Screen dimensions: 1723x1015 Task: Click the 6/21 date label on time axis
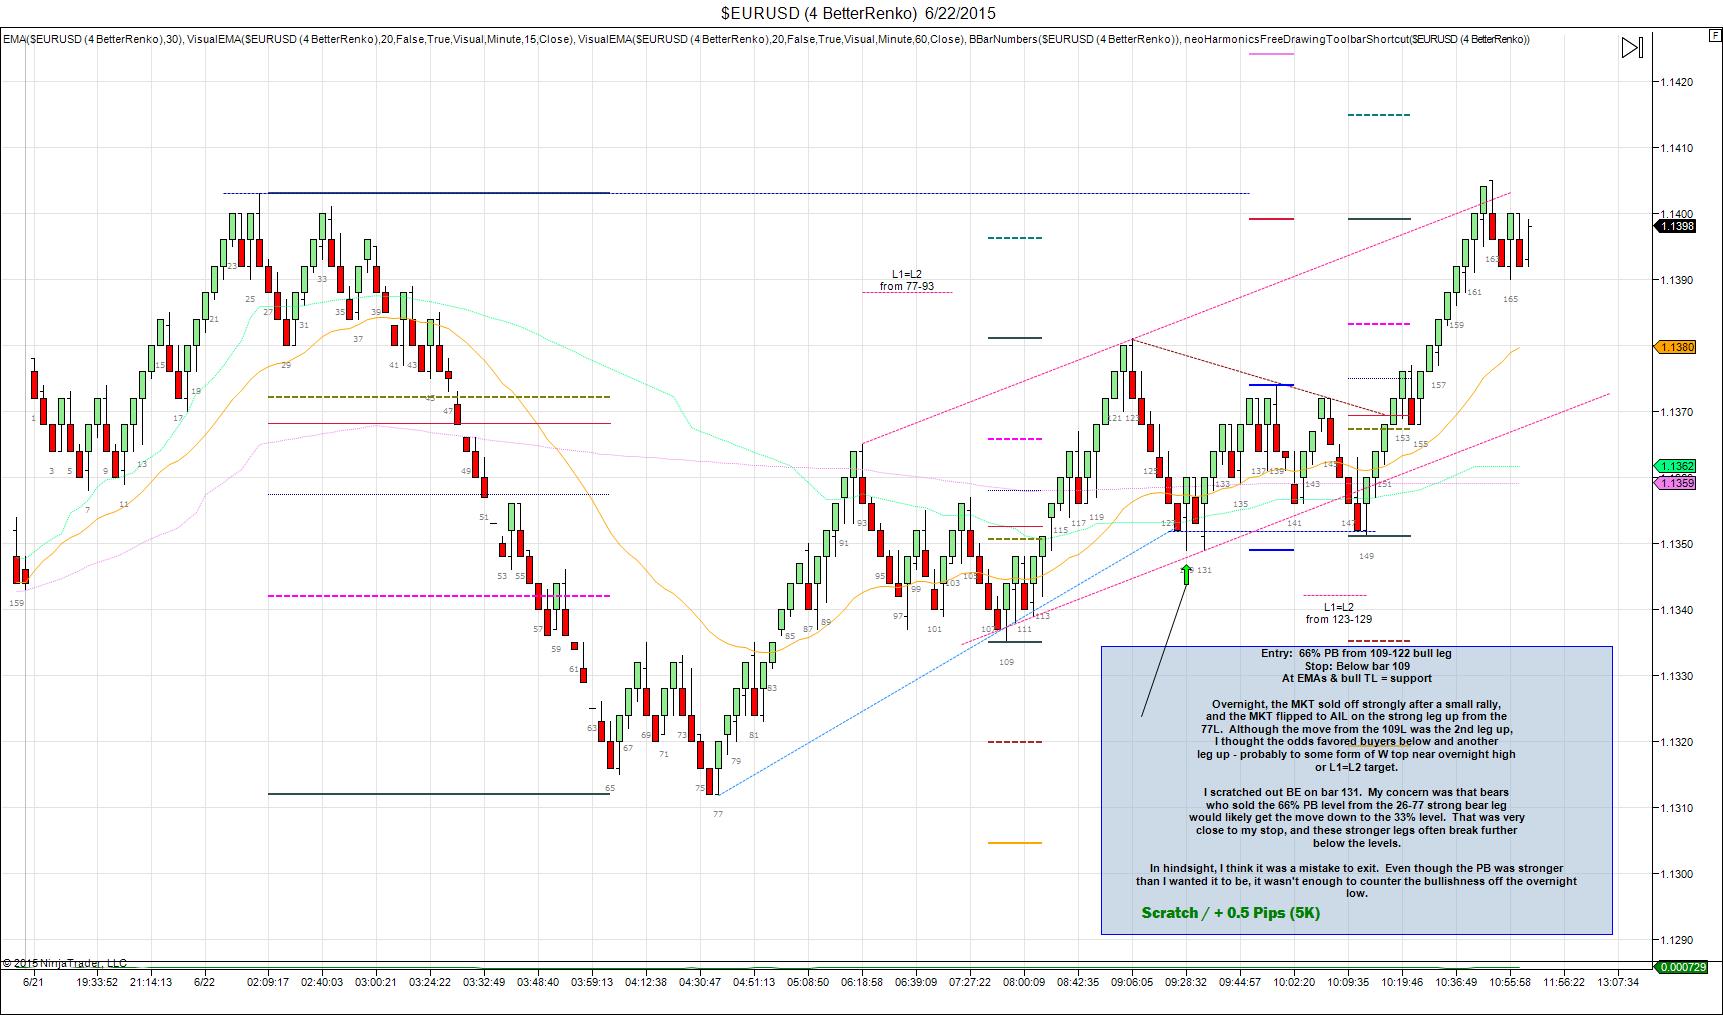coord(34,982)
